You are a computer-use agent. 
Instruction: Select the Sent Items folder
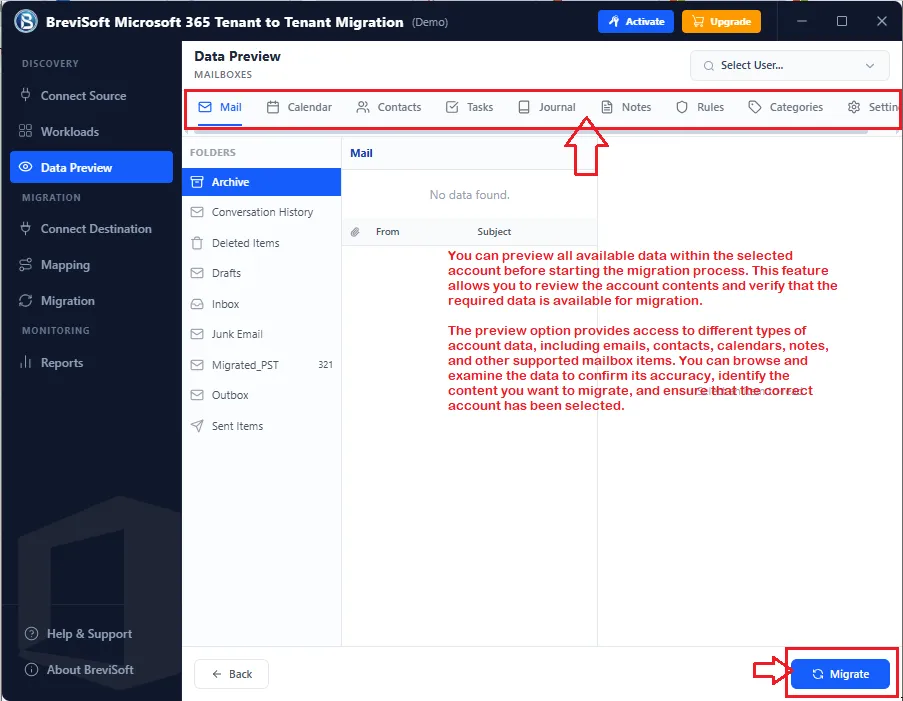(261, 426)
